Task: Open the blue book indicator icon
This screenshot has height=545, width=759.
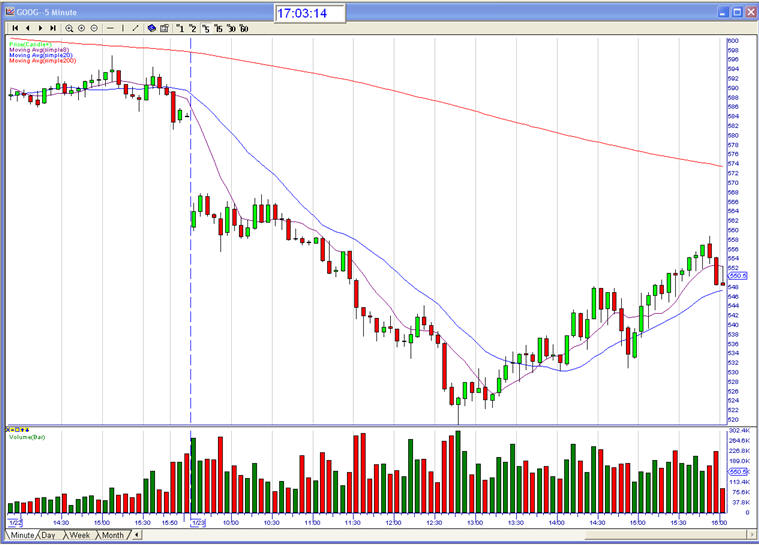Action: click(x=152, y=28)
